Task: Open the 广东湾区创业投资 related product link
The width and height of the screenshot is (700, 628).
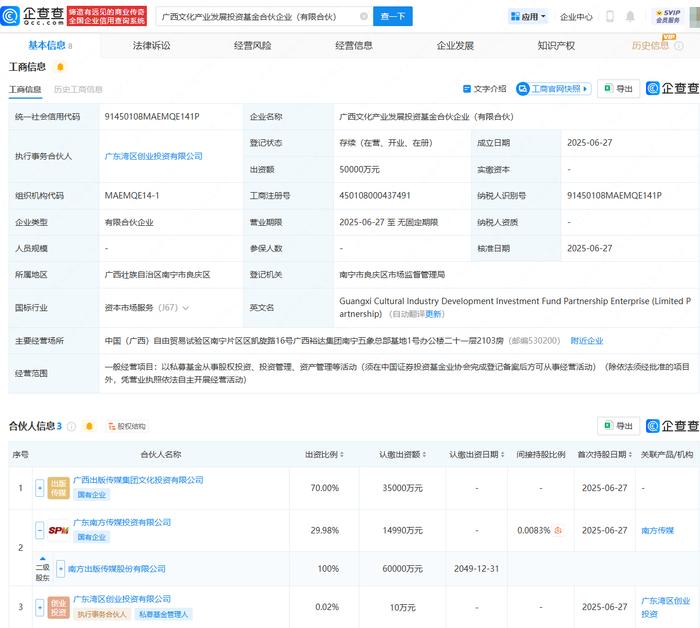Action: (666, 607)
